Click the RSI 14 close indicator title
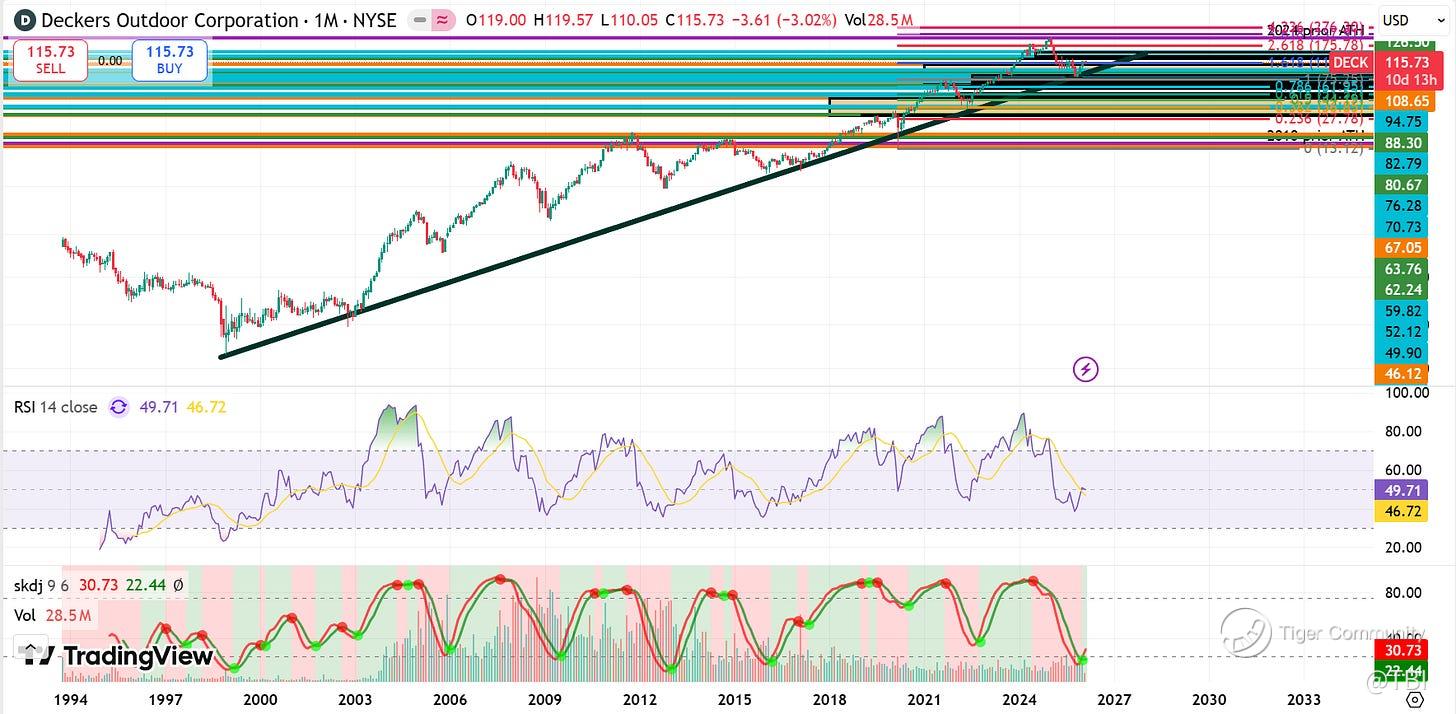 (56, 407)
